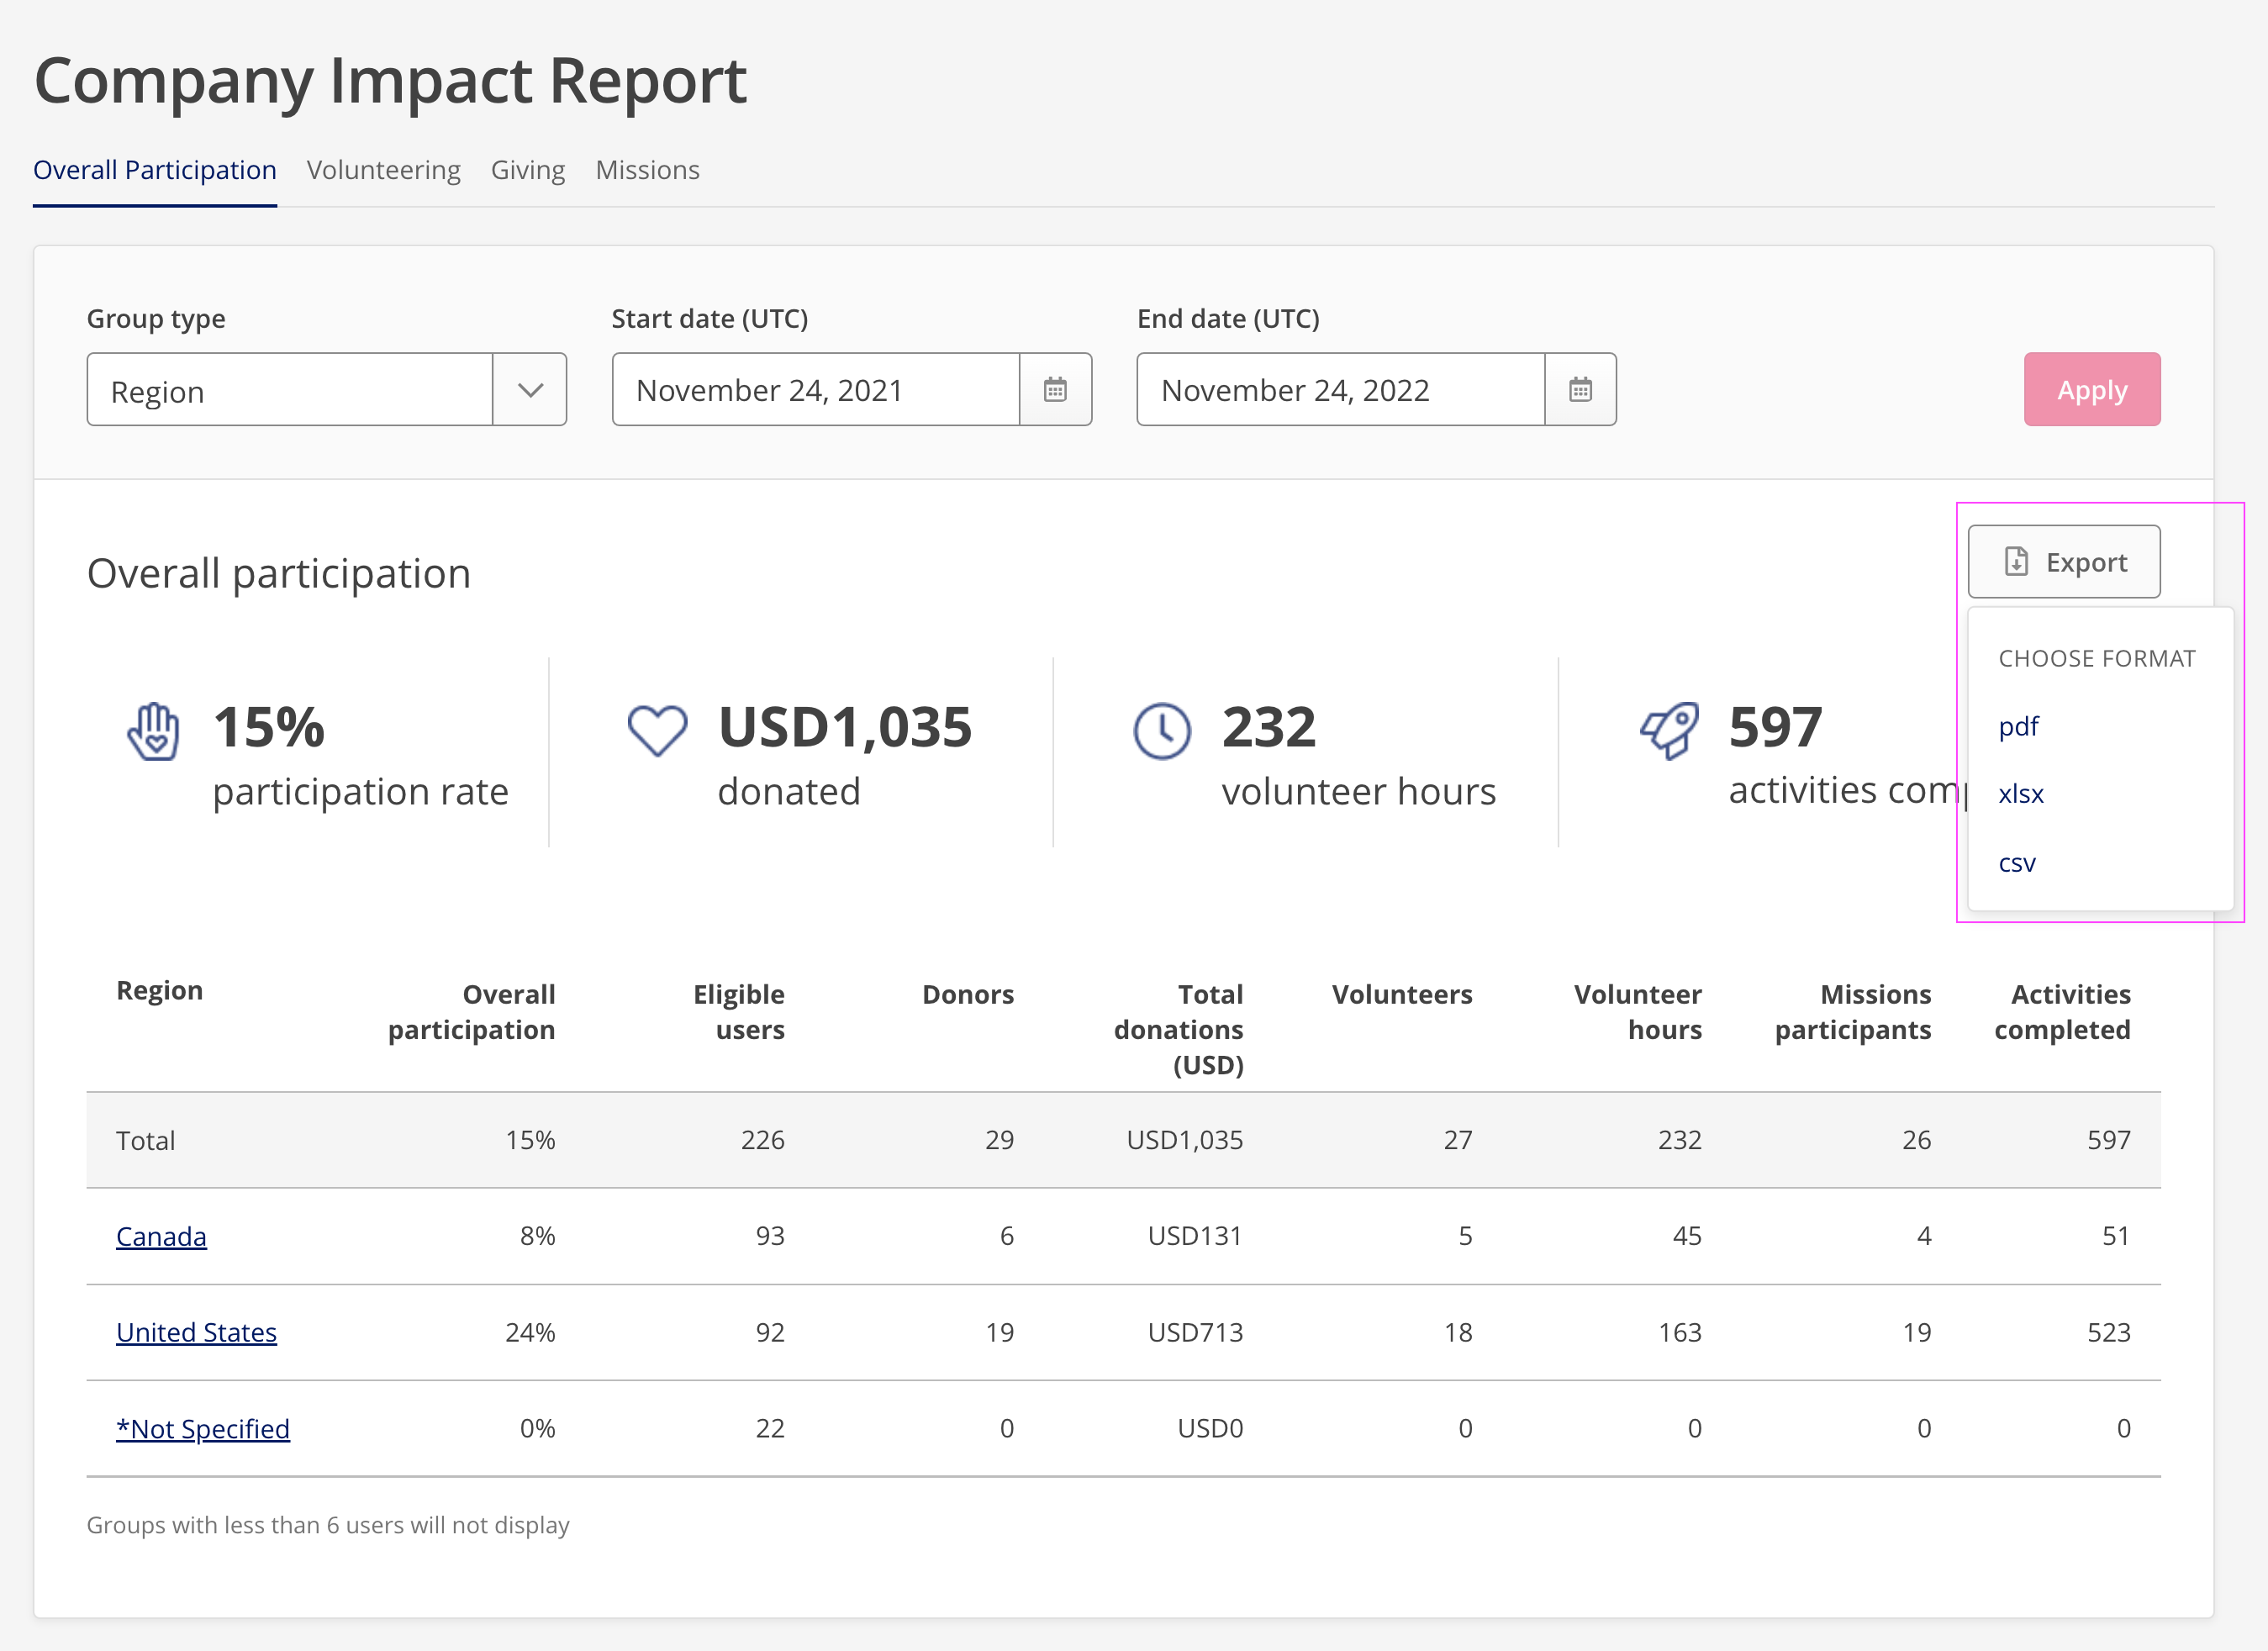2268x1651 pixels.
Task: Click the volunteer hours clock icon
Action: 1162,731
